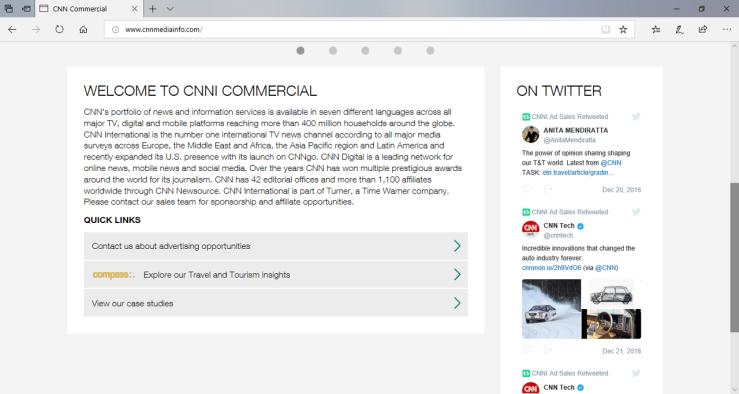739x394 pixels.
Task: Click the scrollbar up arrow
Action: (x=734, y=46)
